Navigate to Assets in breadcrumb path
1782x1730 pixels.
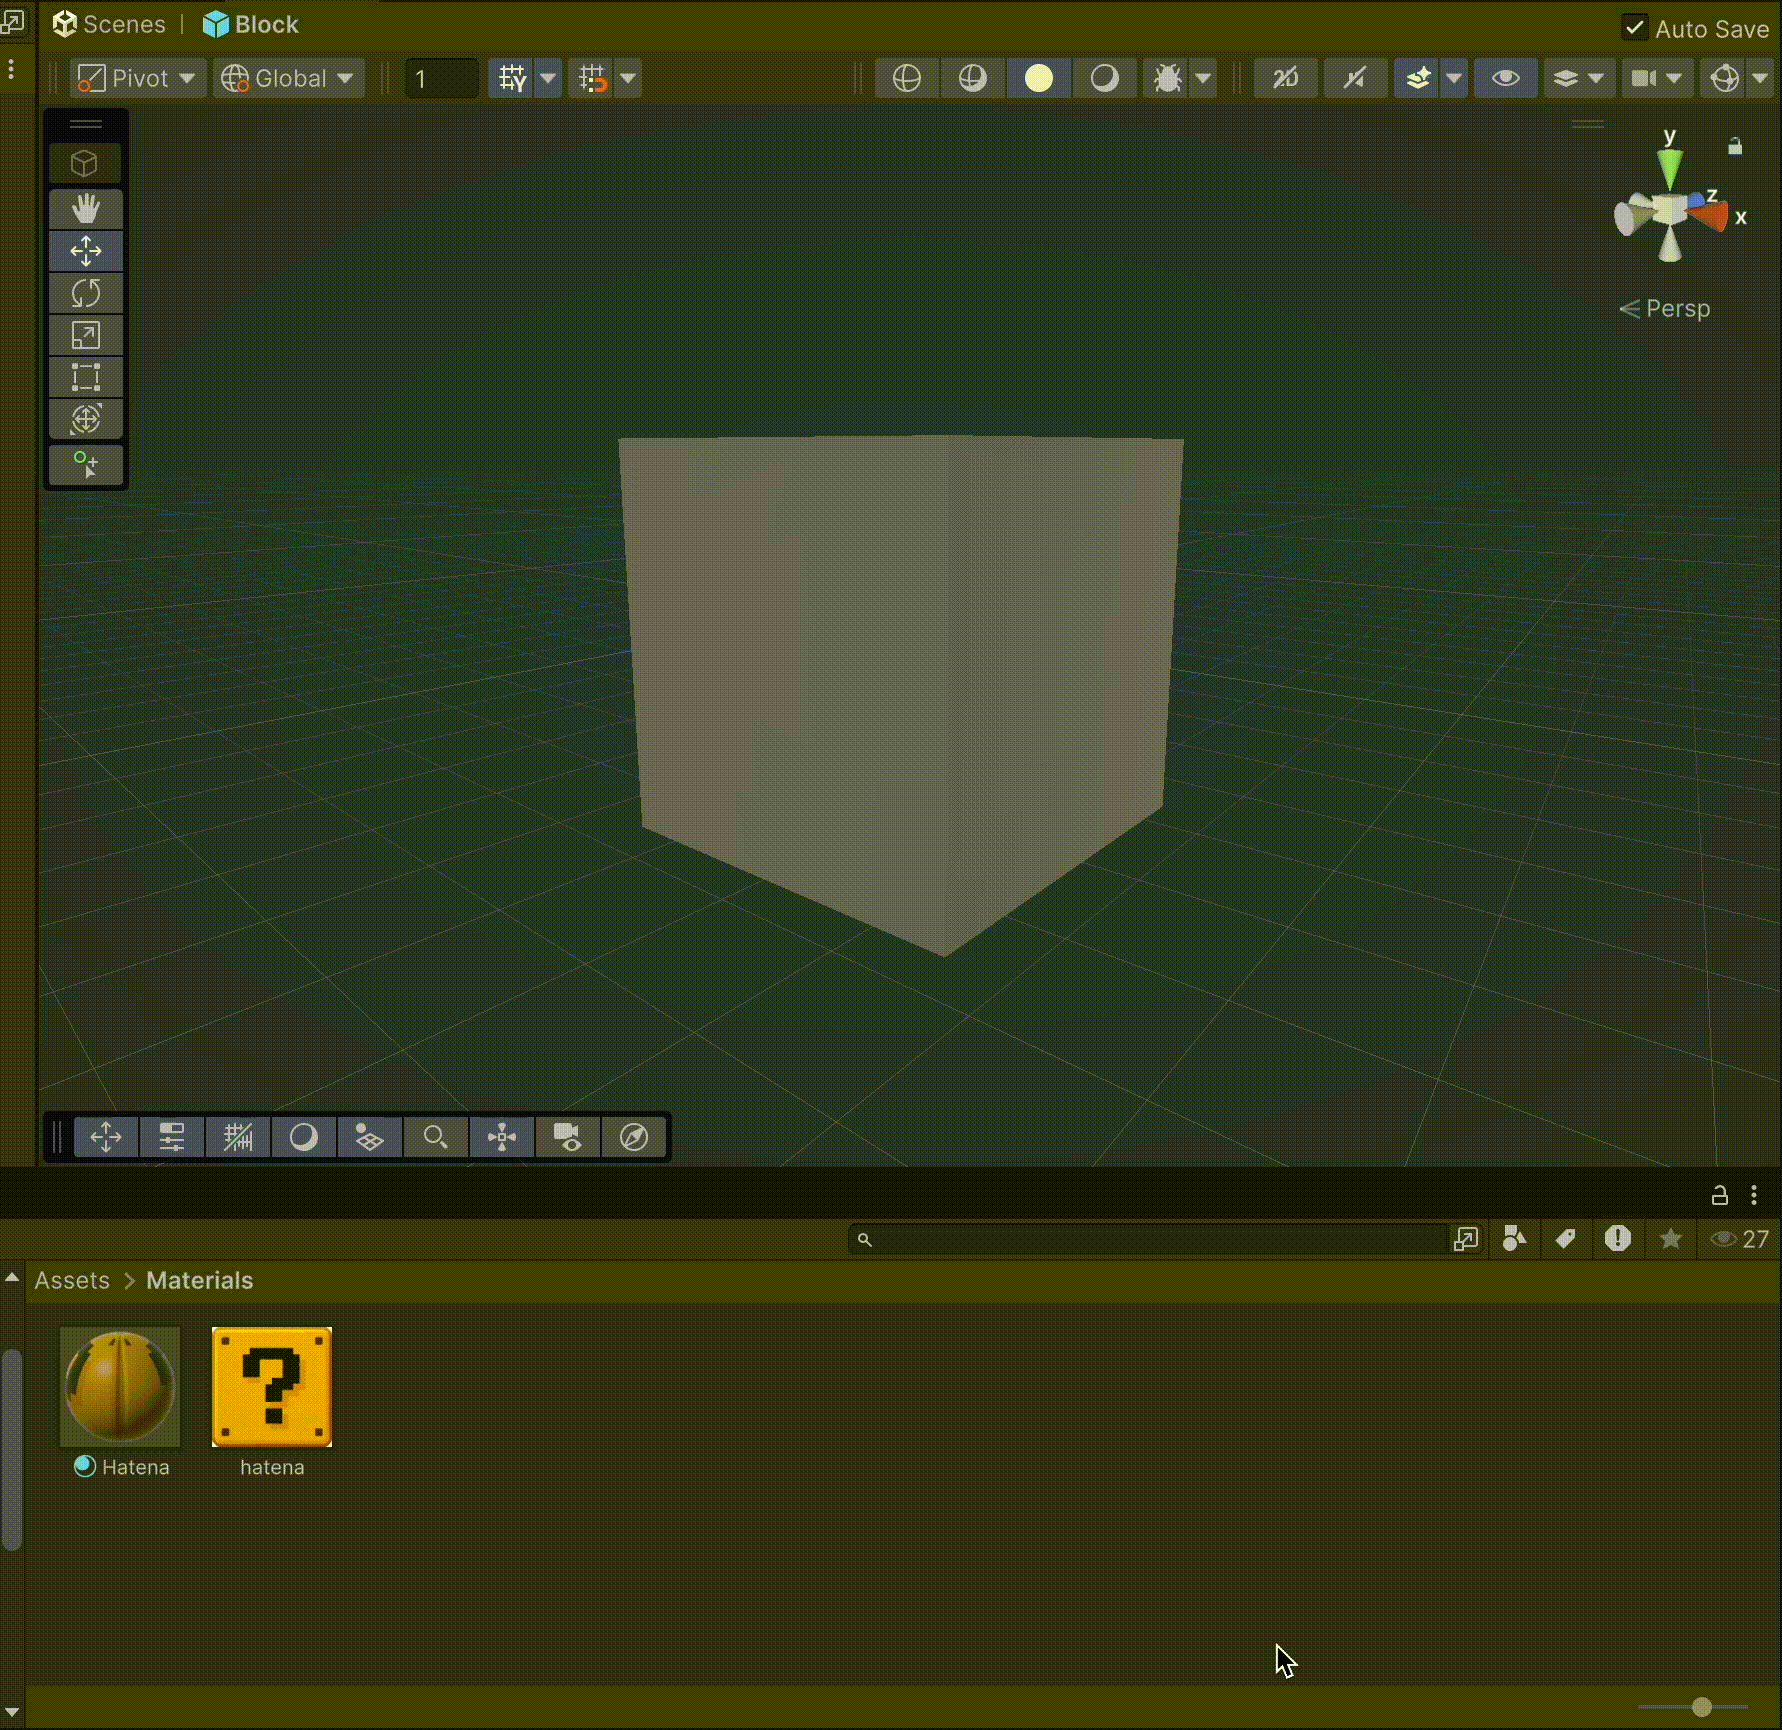(x=72, y=1280)
